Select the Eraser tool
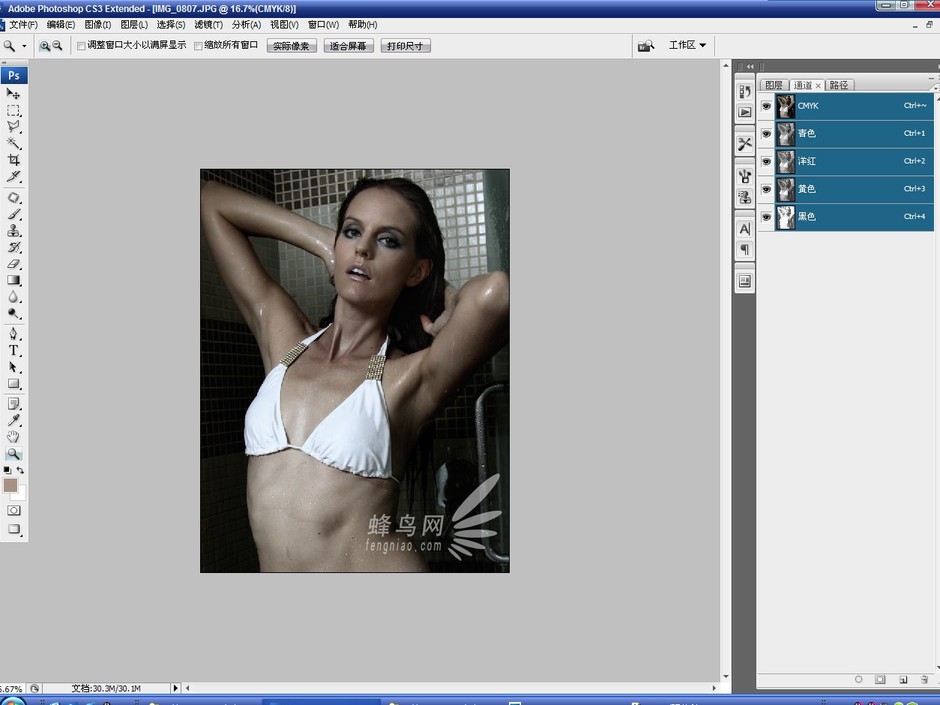Viewport: 940px width, 705px height. tap(13, 264)
